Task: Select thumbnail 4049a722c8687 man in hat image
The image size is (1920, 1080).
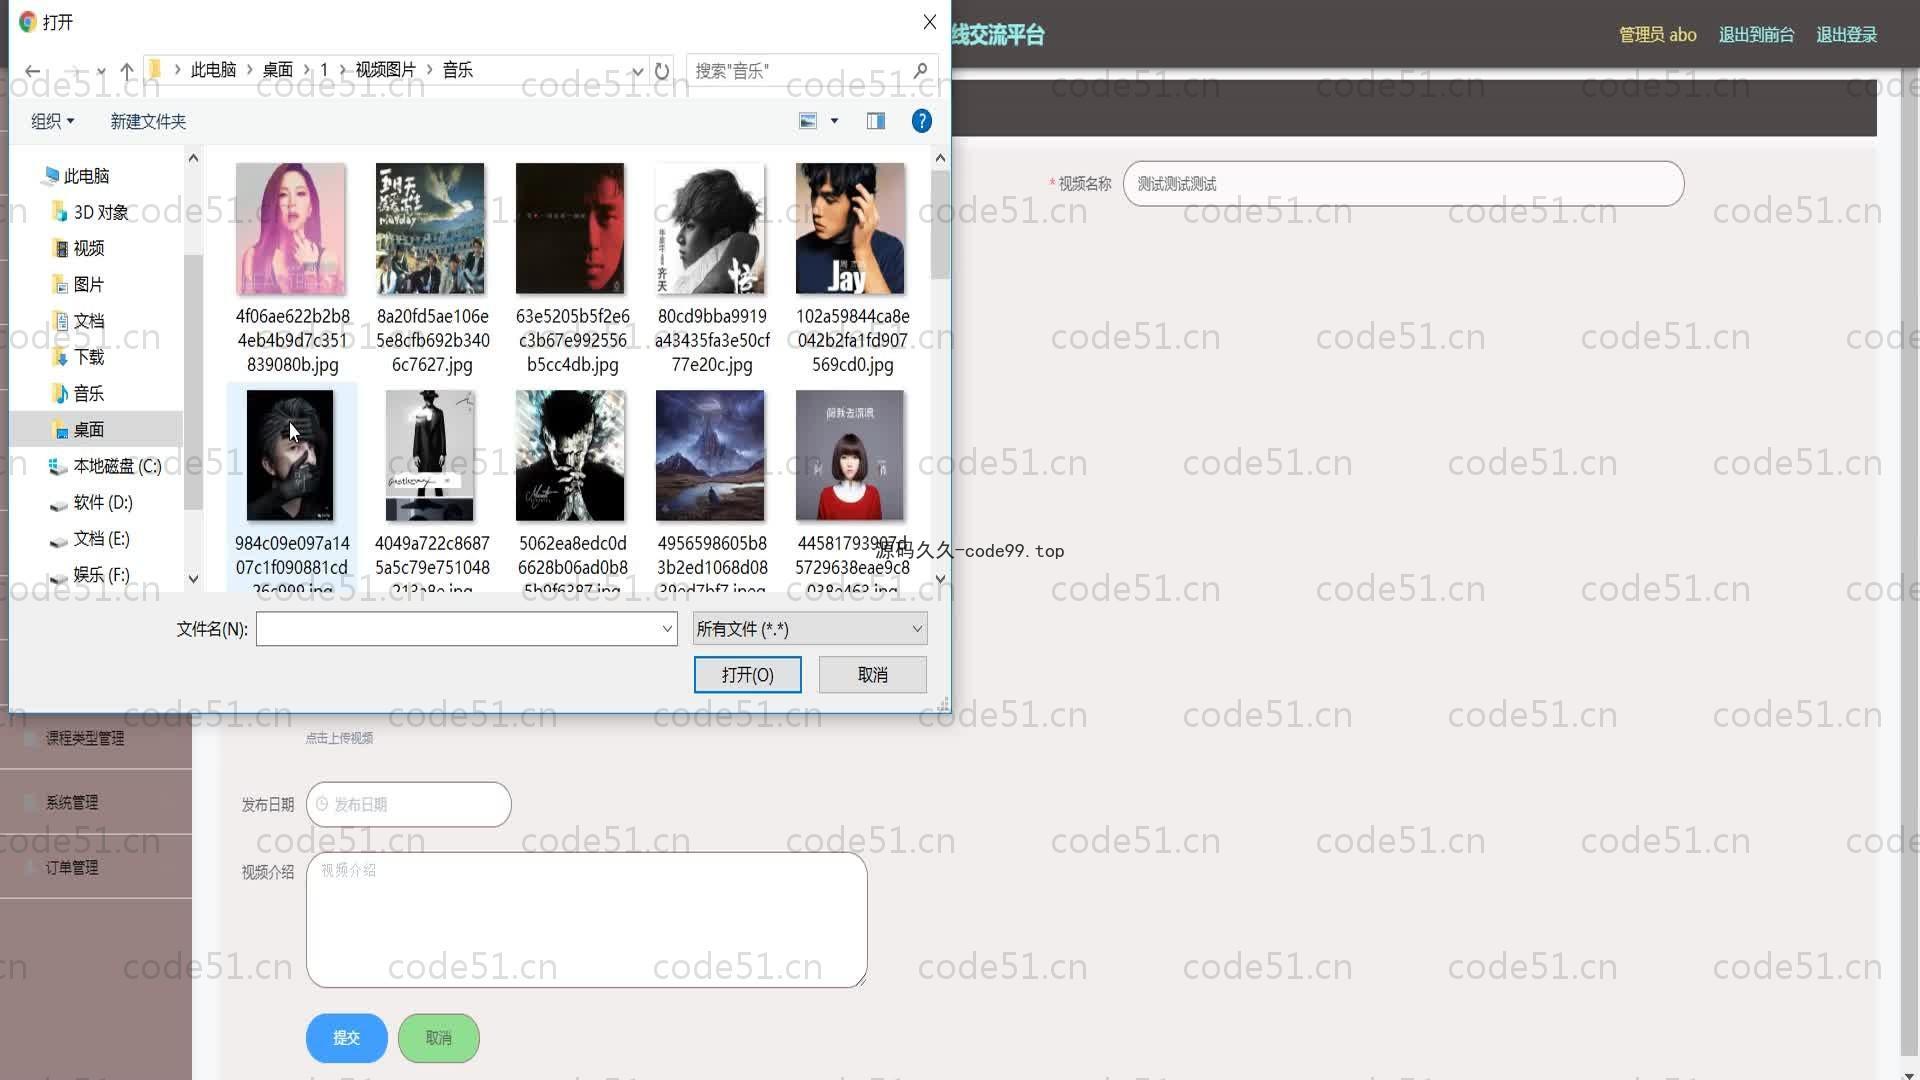Action: coord(431,456)
